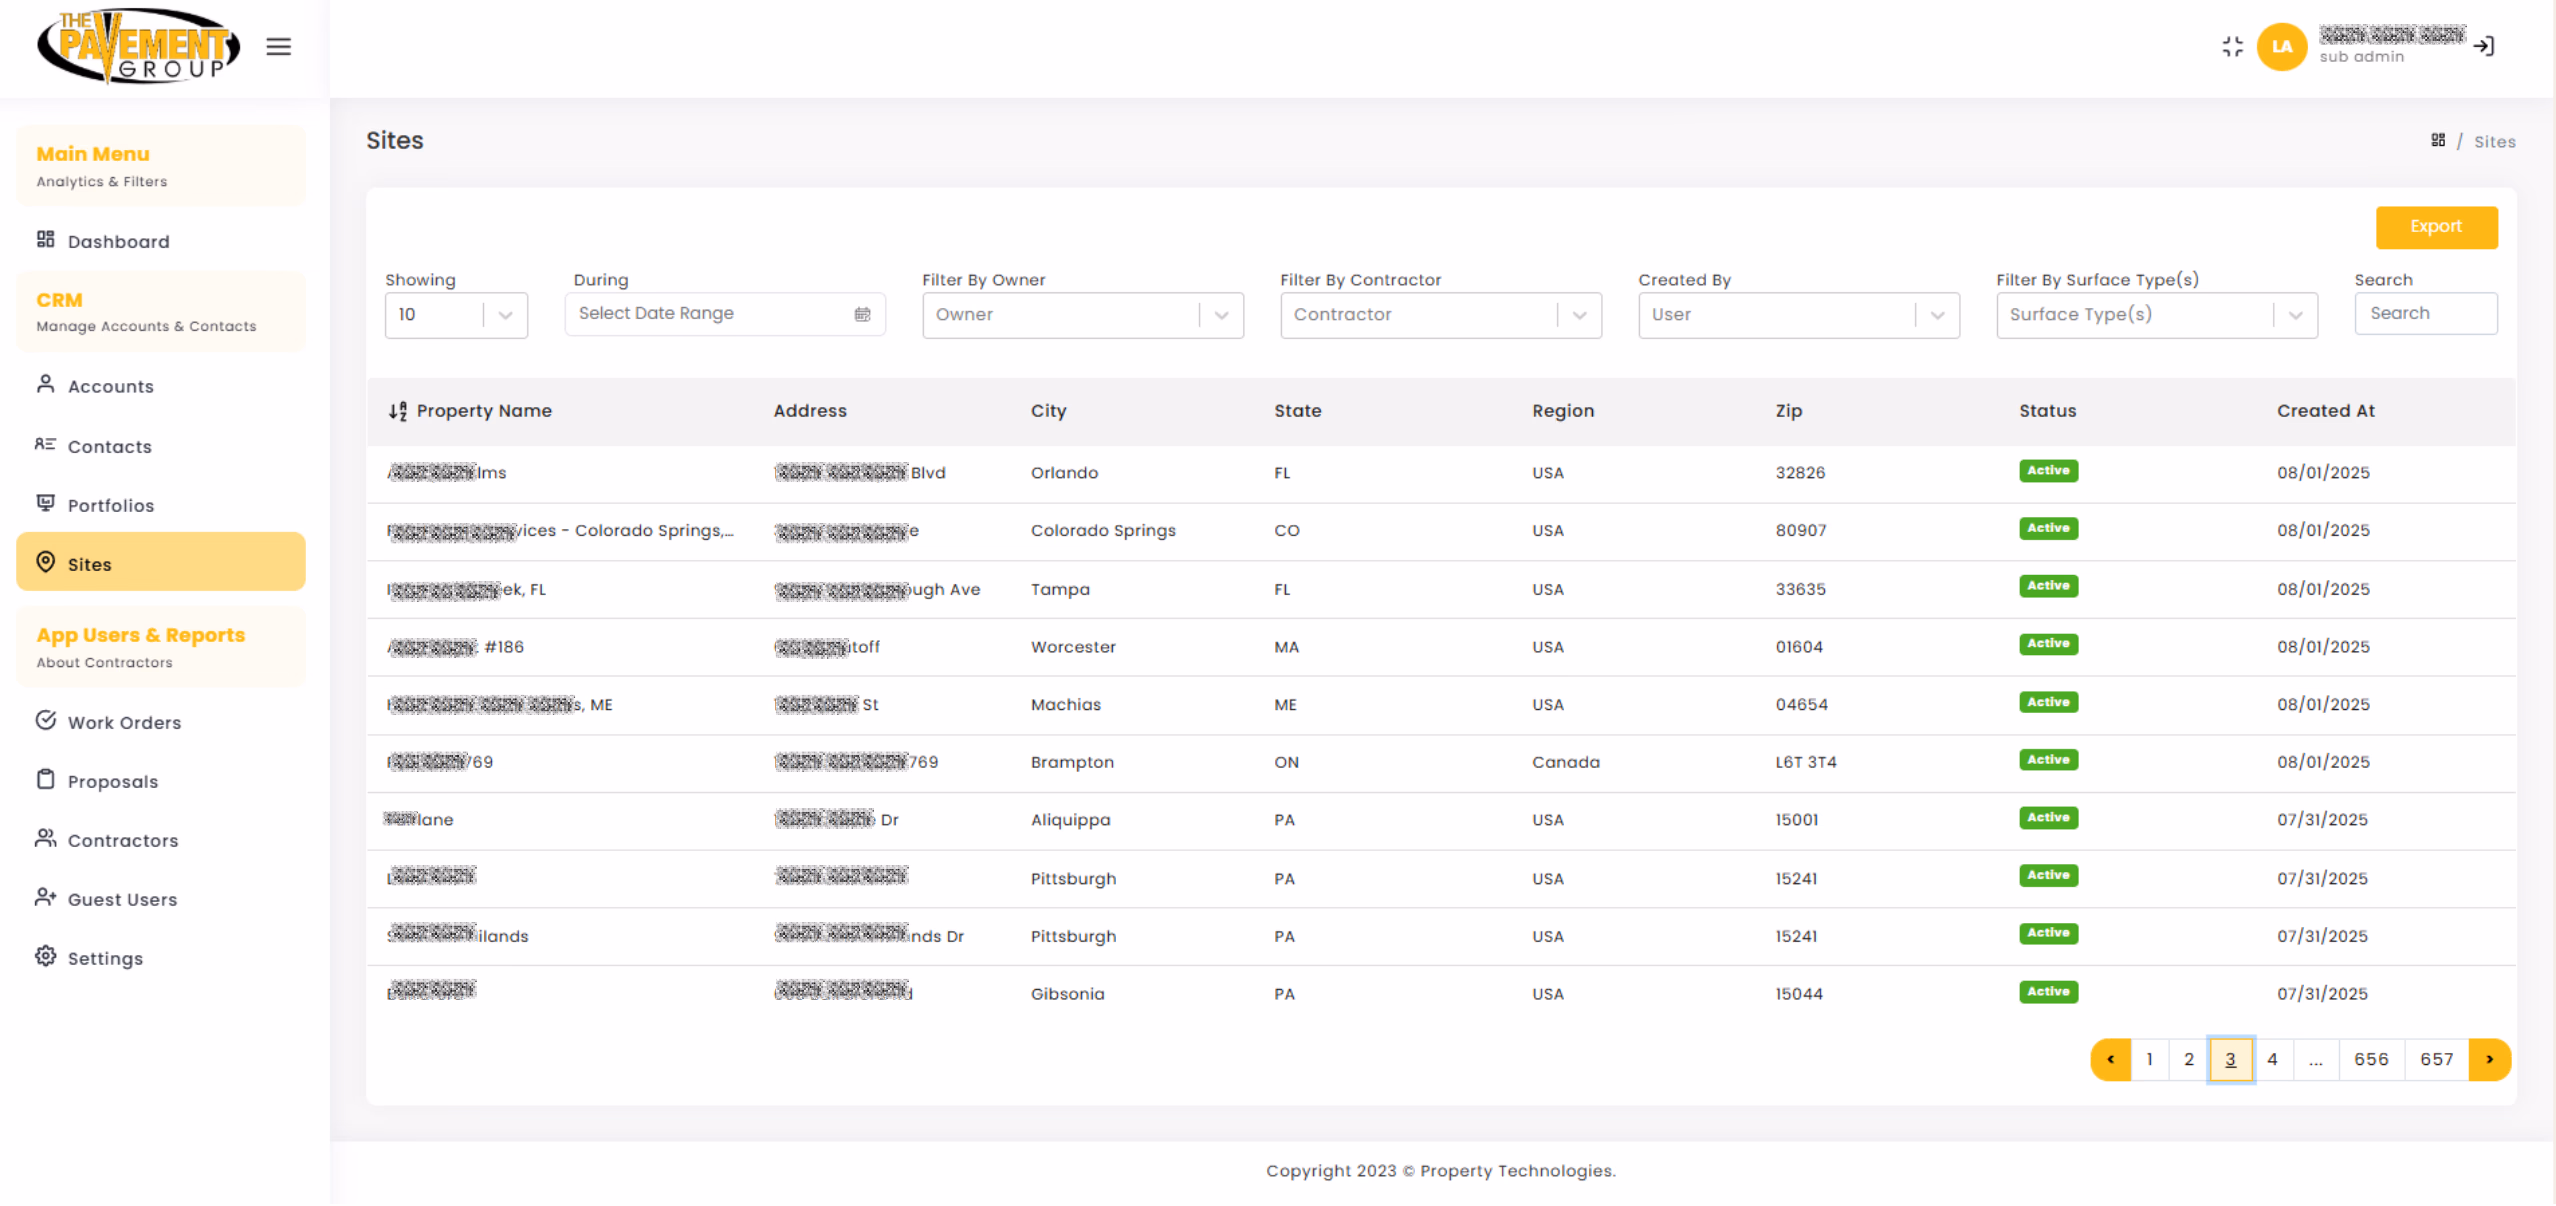Viewport: 2556px width, 1206px height.
Task: Click the Dashboard grid icon in sidebar
Action: tap(45, 239)
